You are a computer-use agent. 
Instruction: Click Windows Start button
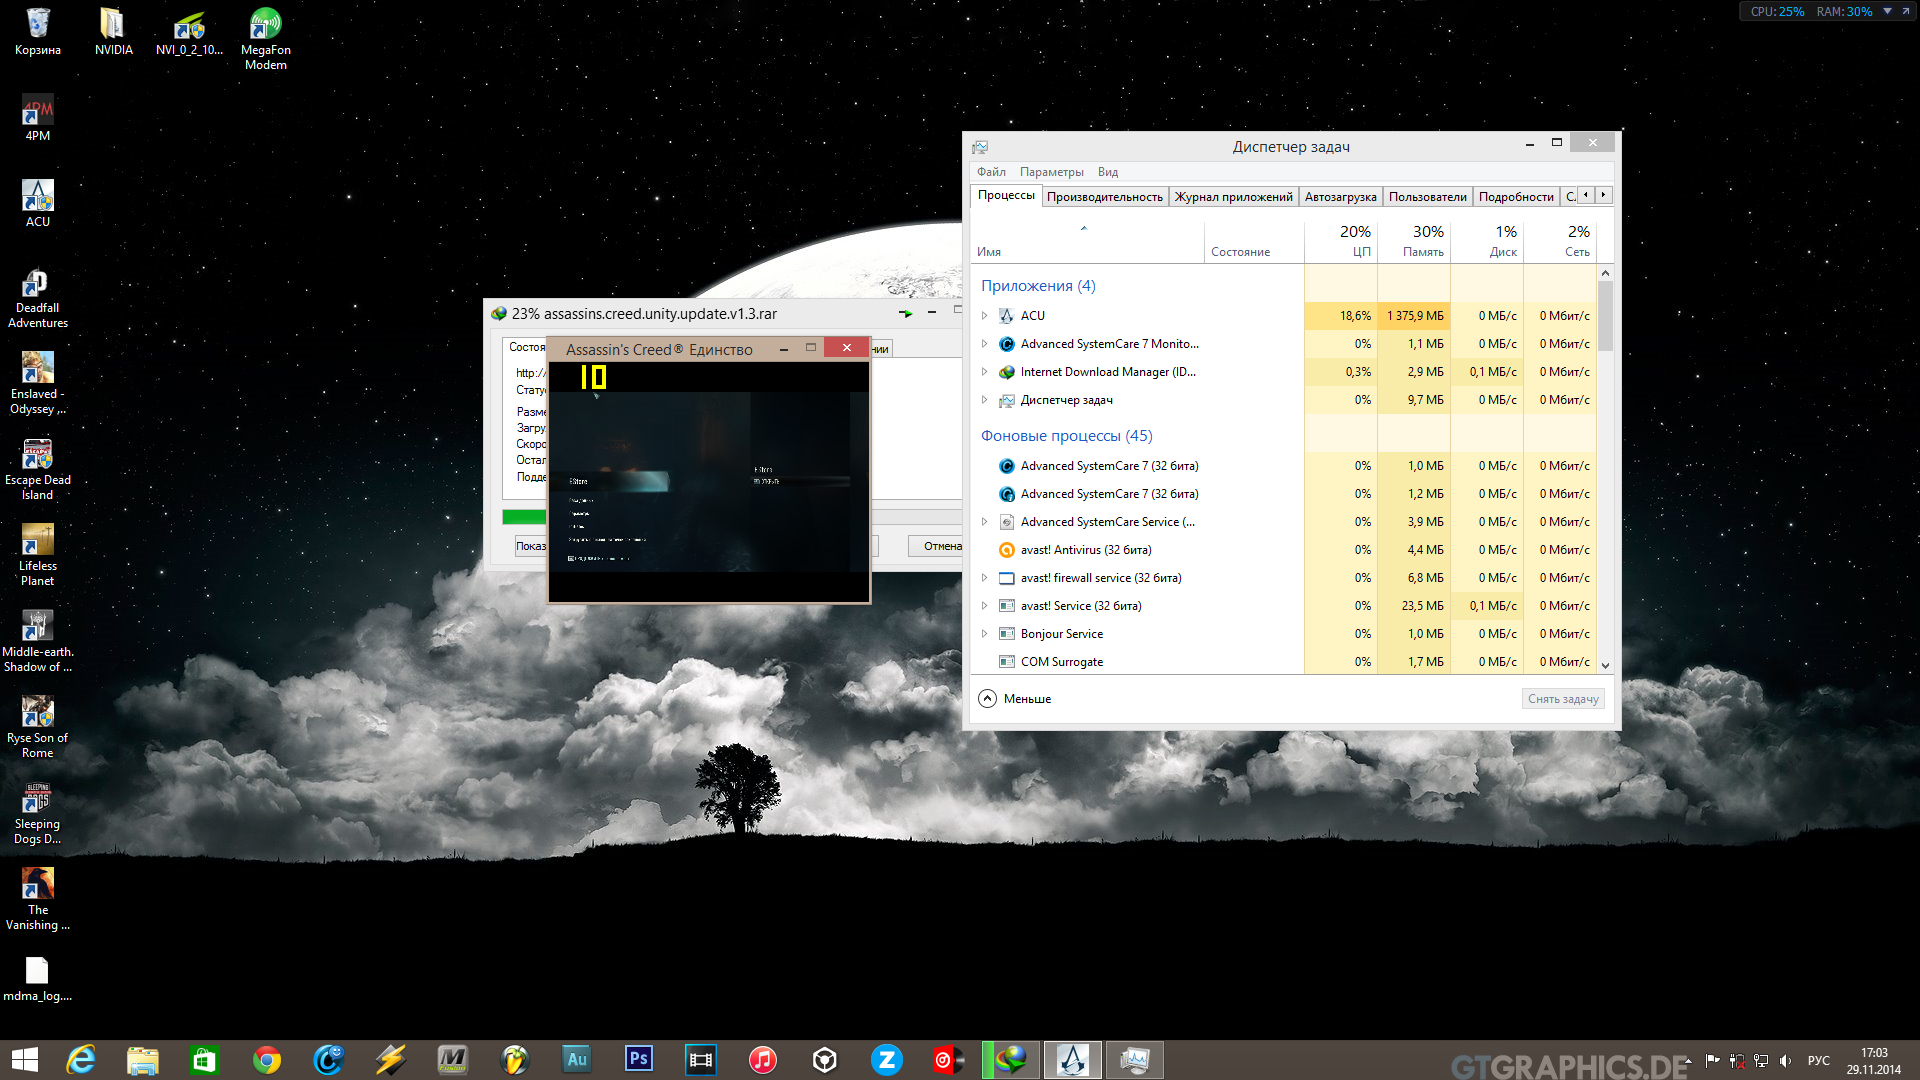(24, 1059)
